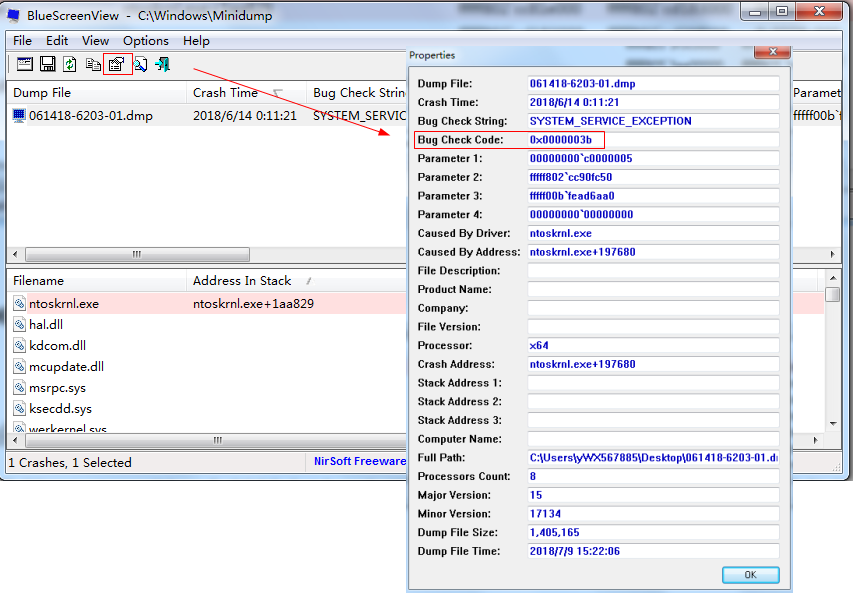Click the Find magnifier toolbar icon
The width and height of the screenshot is (853, 600).
[140, 65]
